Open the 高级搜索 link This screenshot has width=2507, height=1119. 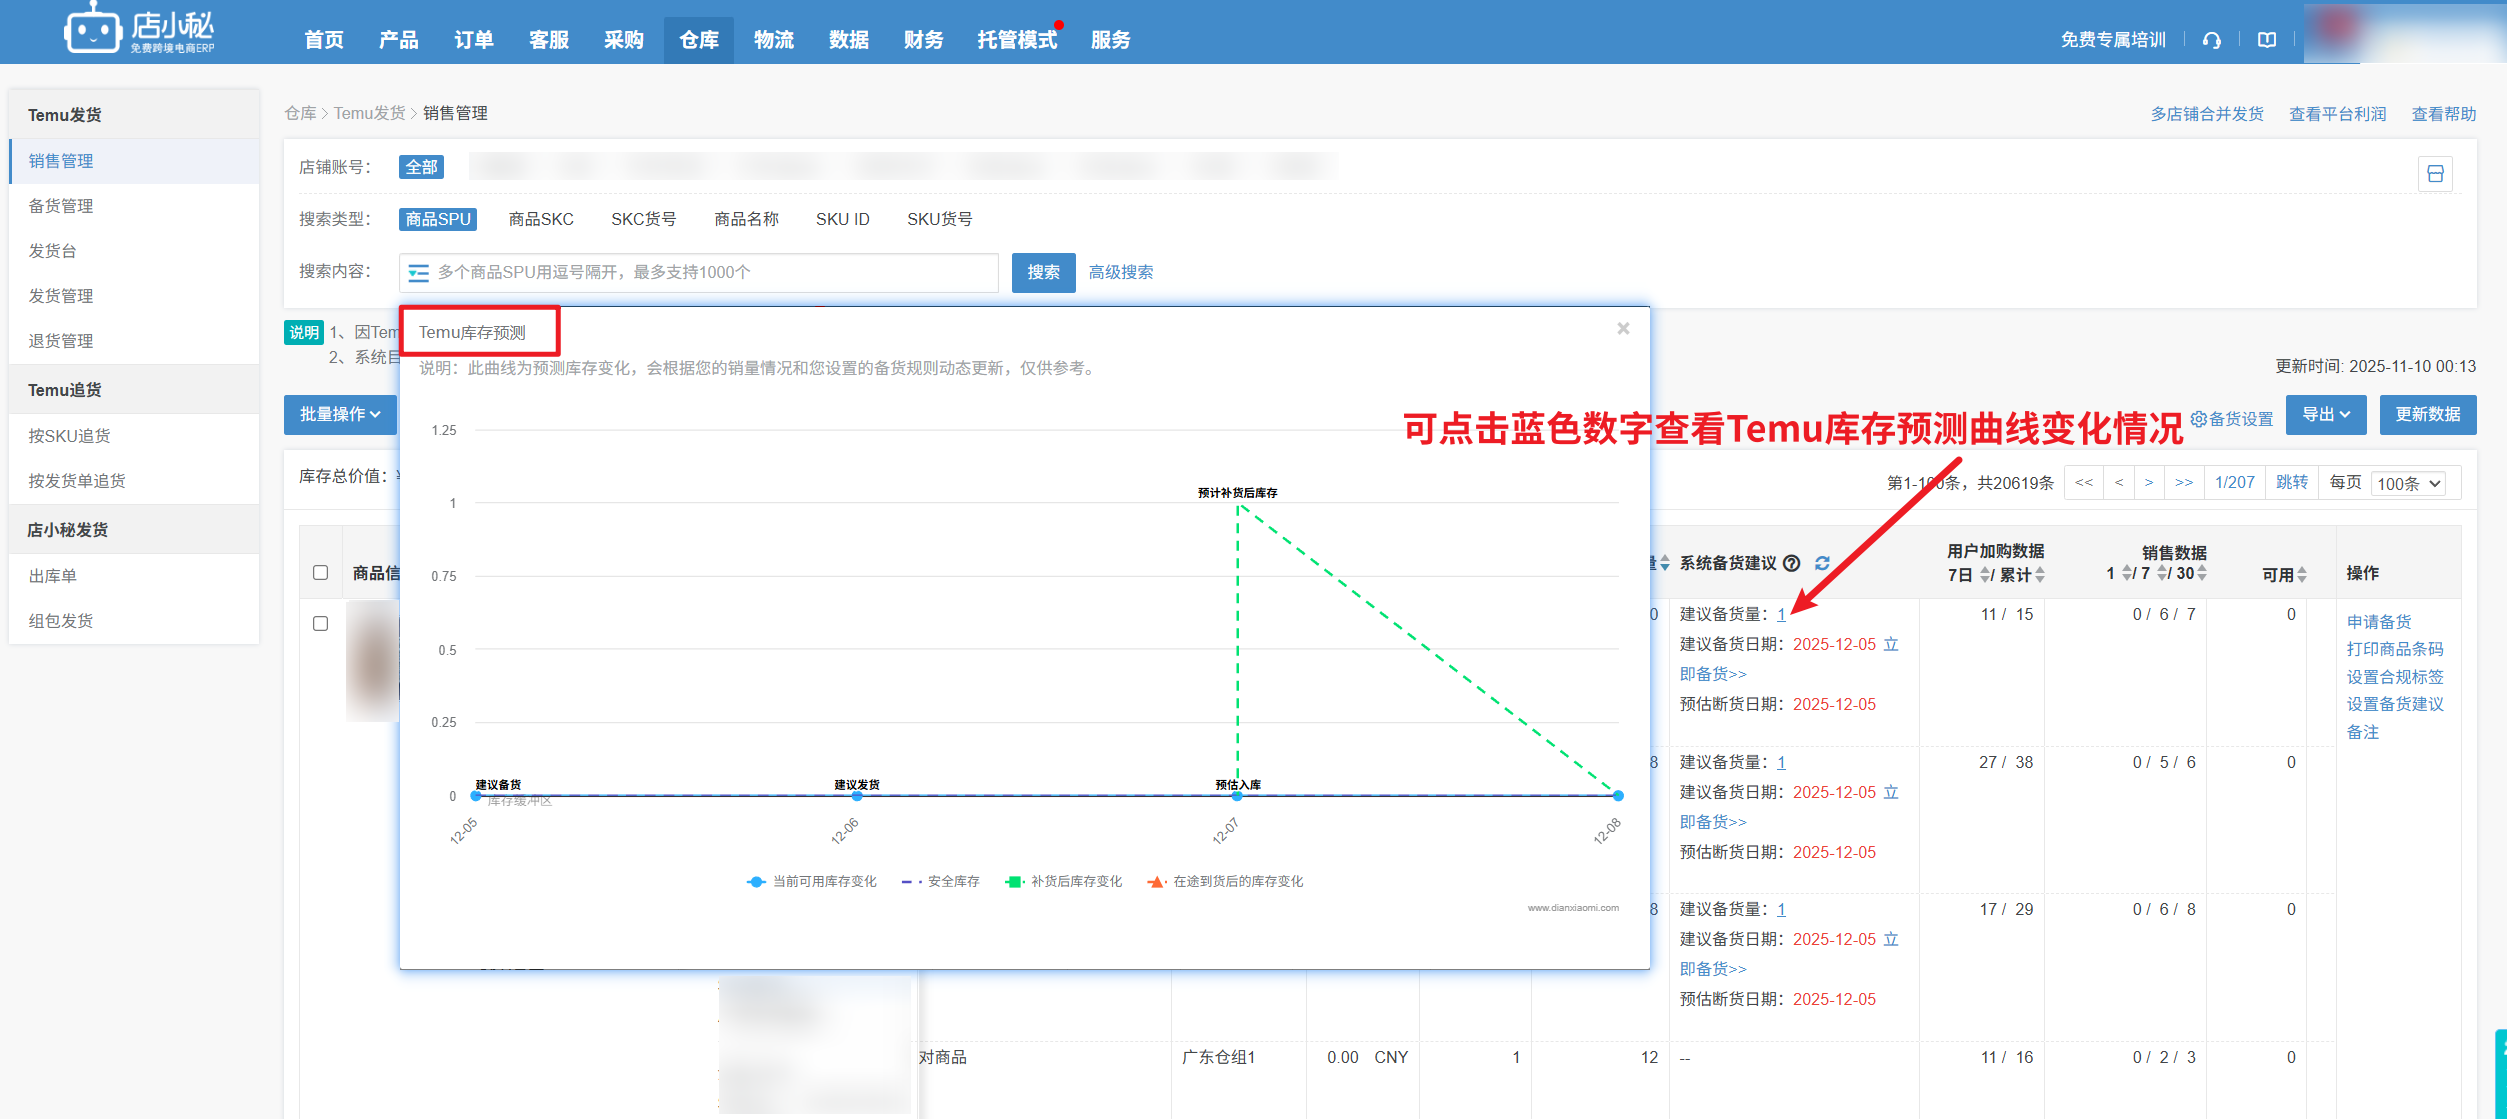[x=1120, y=272]
